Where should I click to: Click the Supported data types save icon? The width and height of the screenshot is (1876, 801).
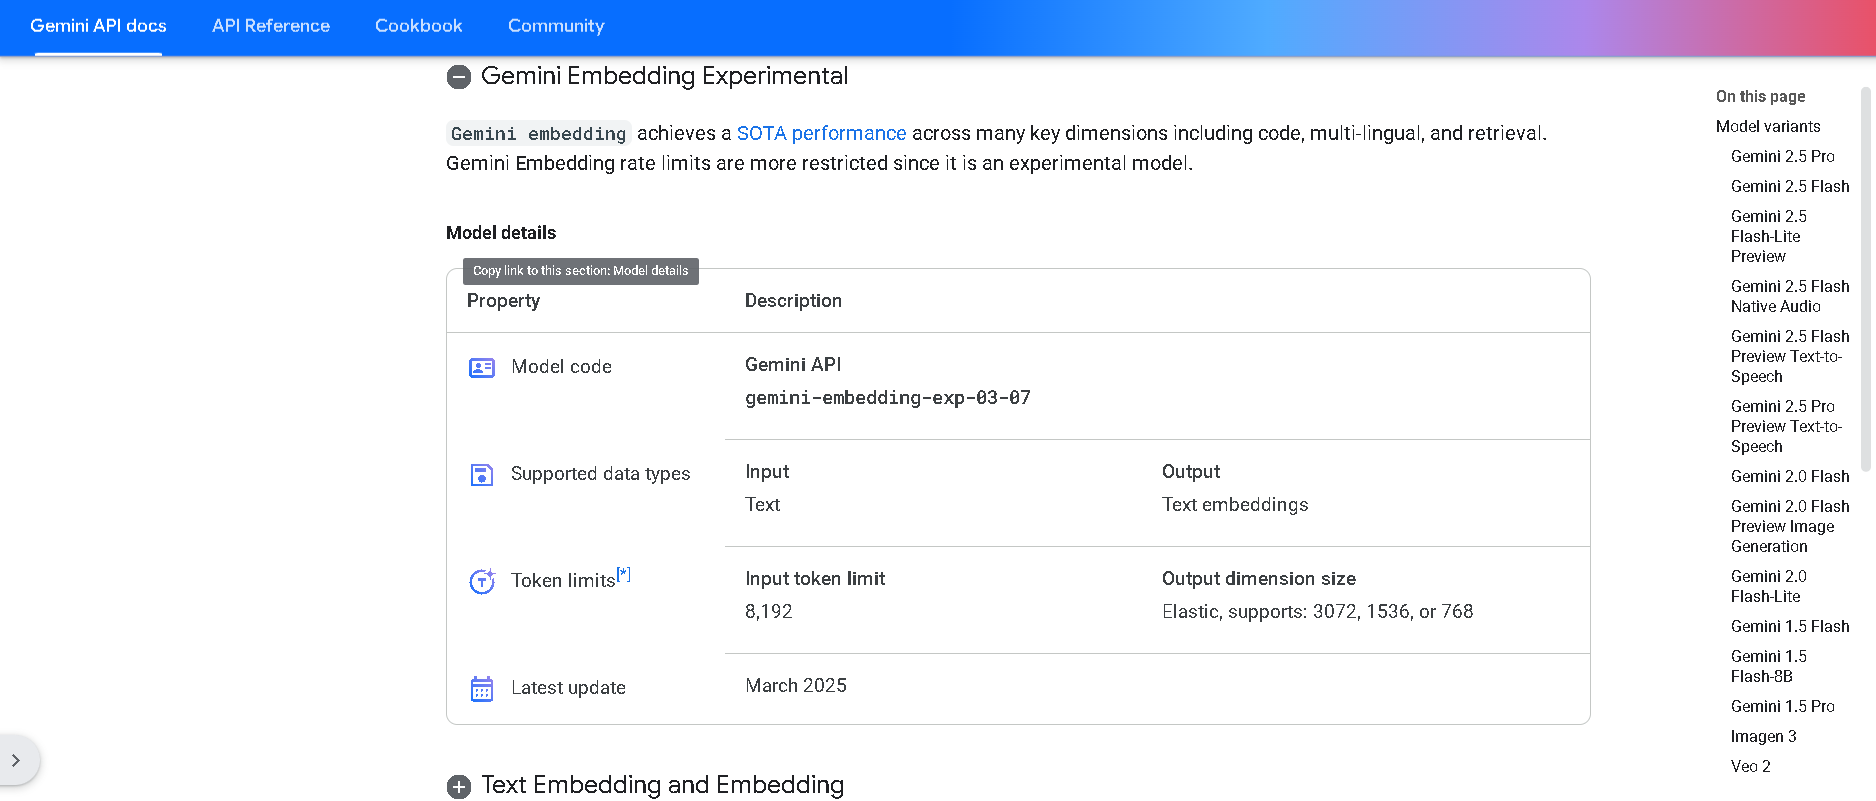click(482, 475)
